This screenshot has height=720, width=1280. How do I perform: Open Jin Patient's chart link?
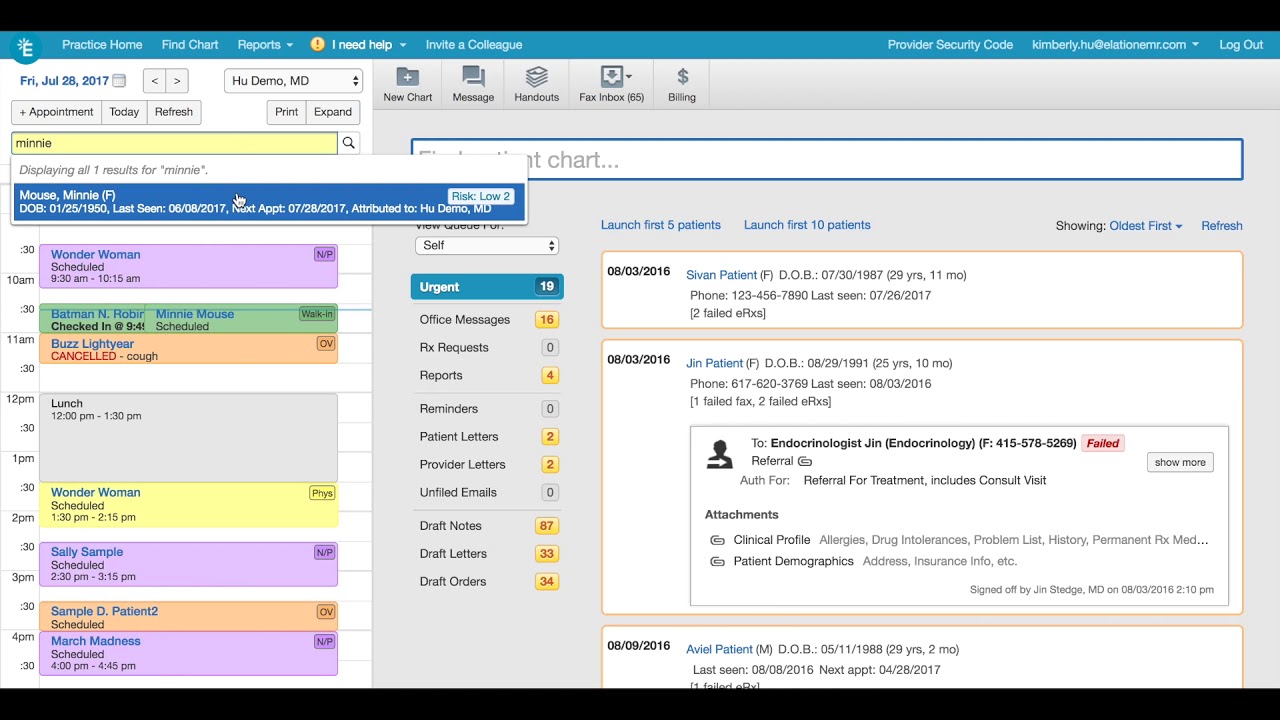click(x=715, y=364)
